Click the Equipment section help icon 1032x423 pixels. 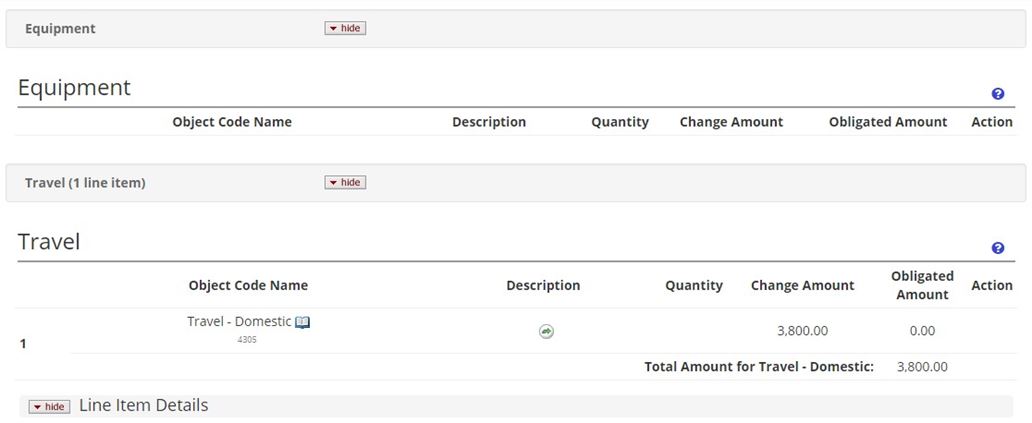(997, 94)
